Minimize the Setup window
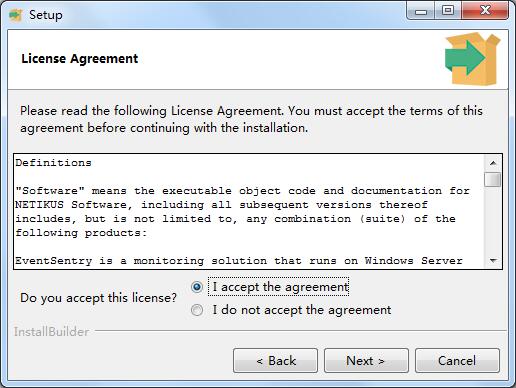Image resolution: width=516 pixels, height=388 pixels. (421, 11)
